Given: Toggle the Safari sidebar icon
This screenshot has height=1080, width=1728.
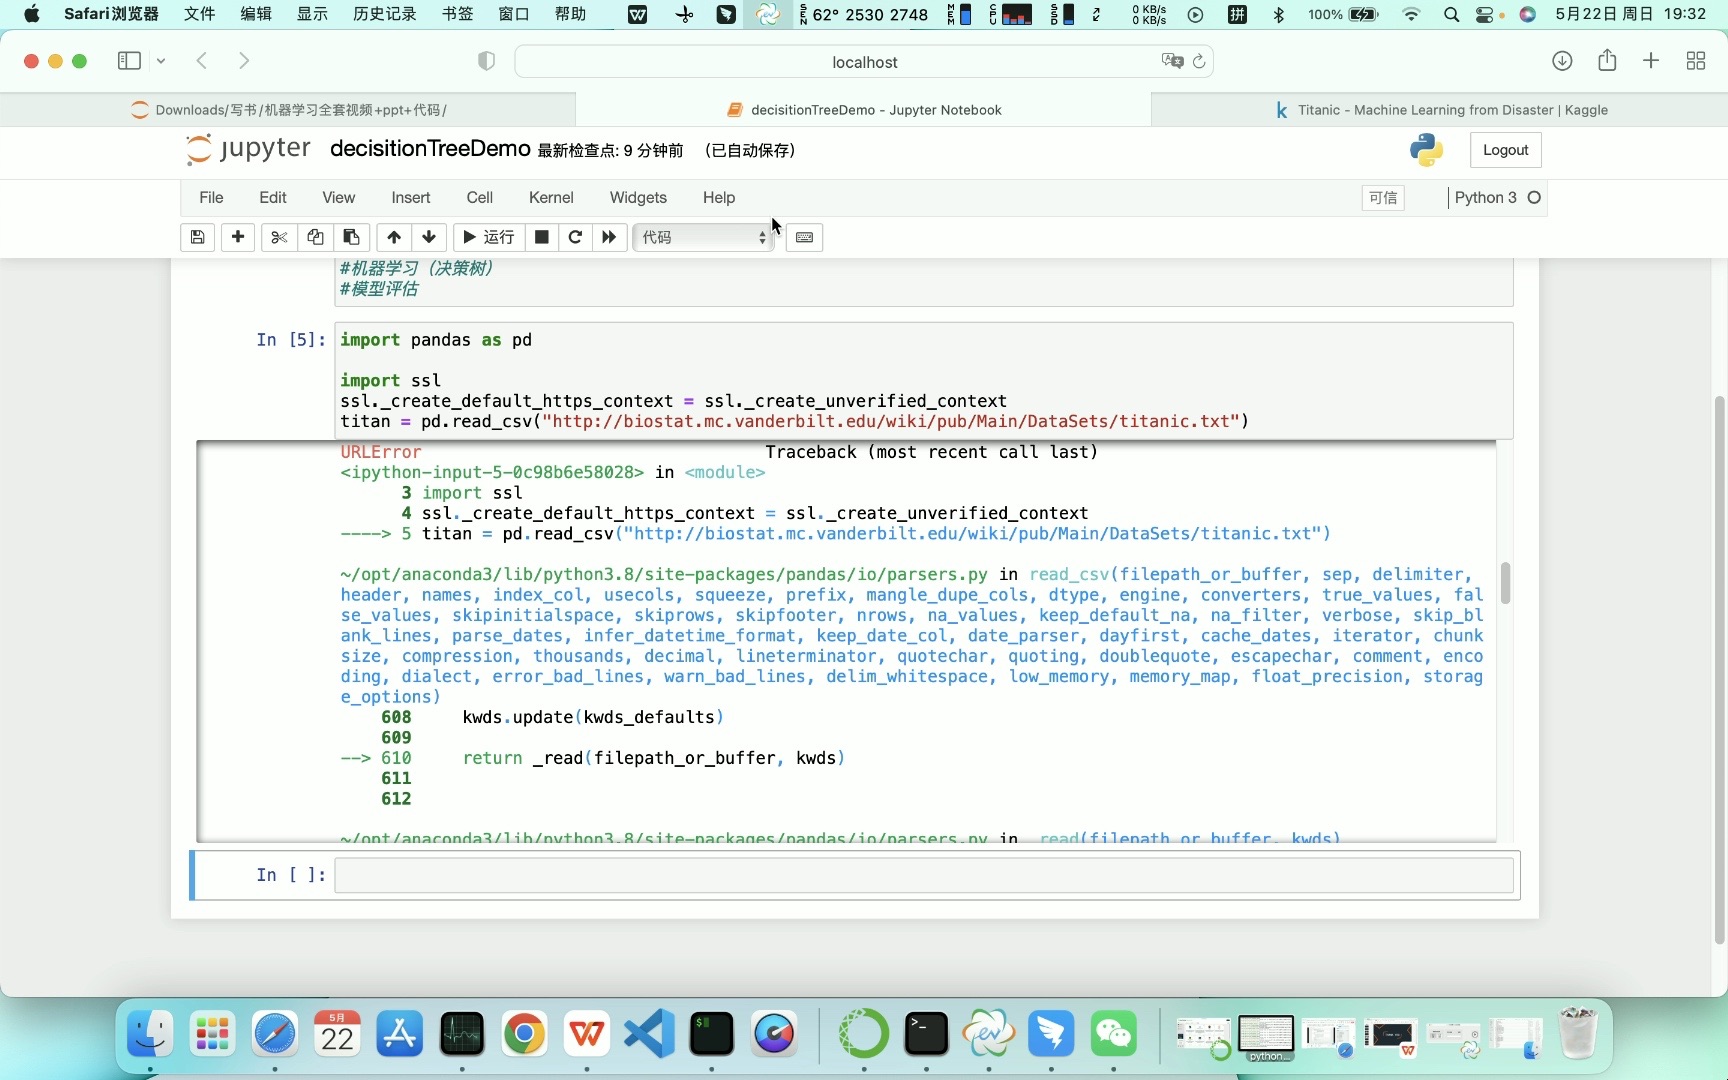Looking at the screenshot, I should coord(129,61).
